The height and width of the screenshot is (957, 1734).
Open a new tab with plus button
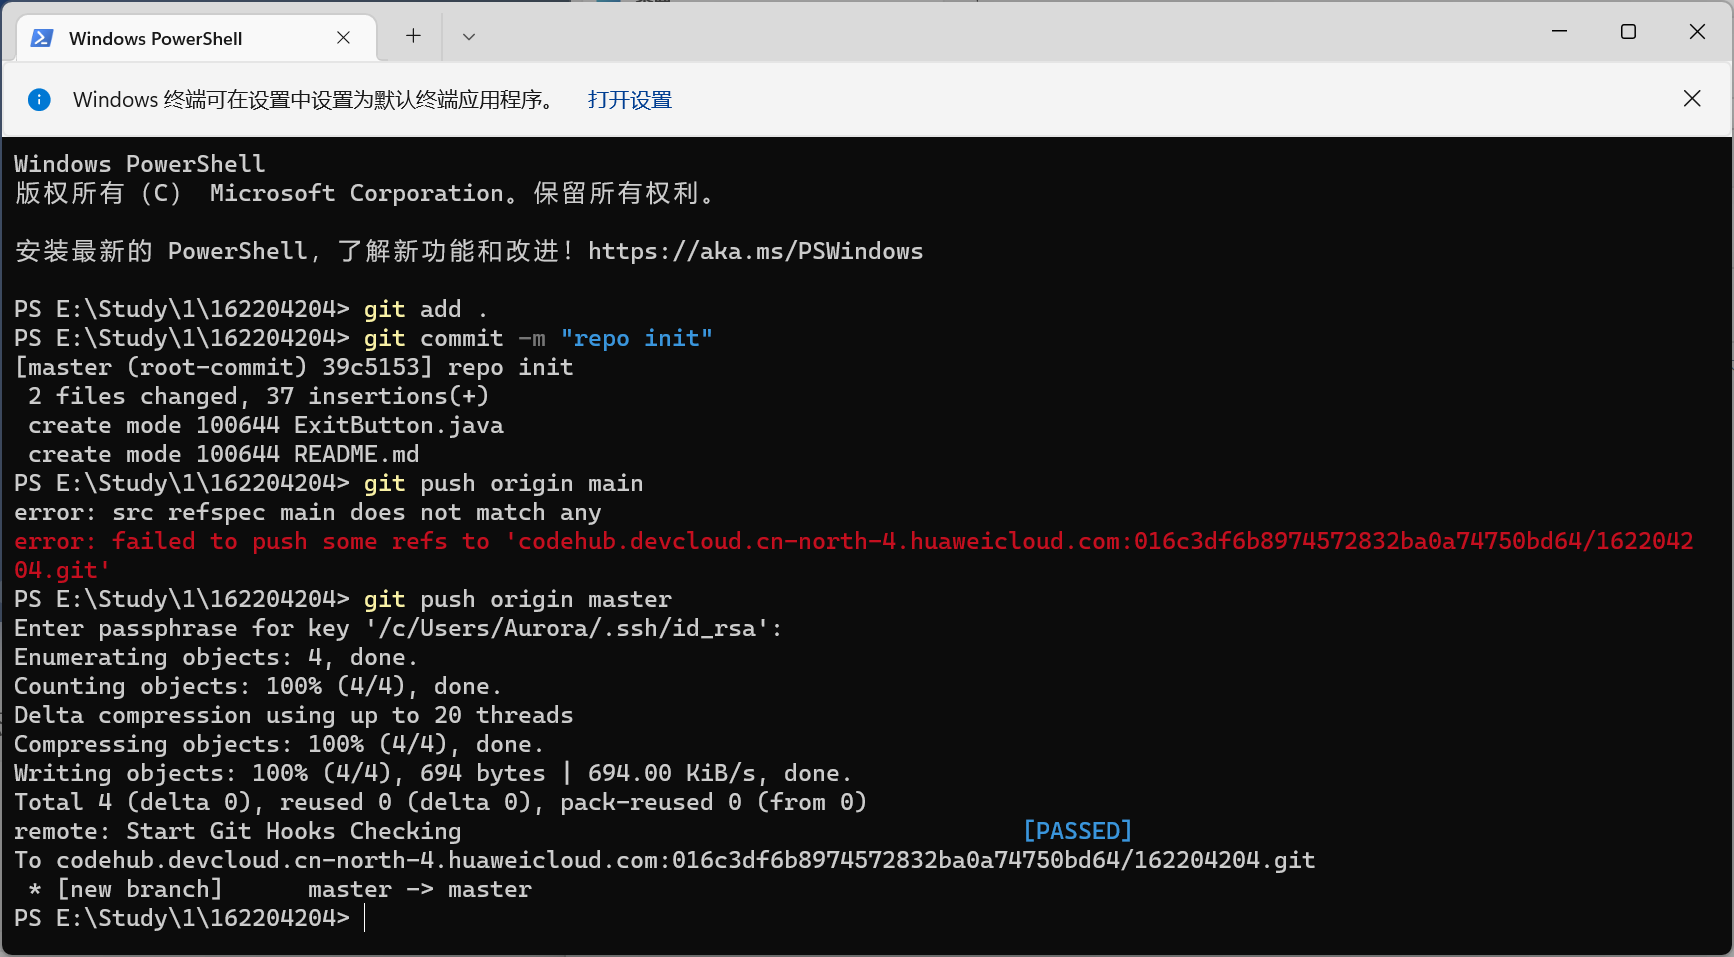pos(413,37)
